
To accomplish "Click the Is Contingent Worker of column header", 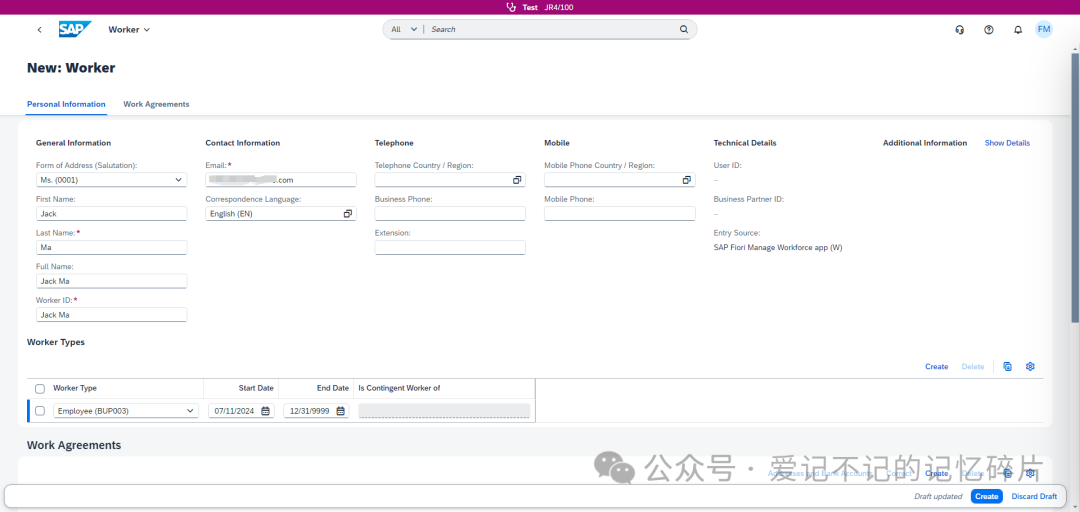I will pos(399,388).
